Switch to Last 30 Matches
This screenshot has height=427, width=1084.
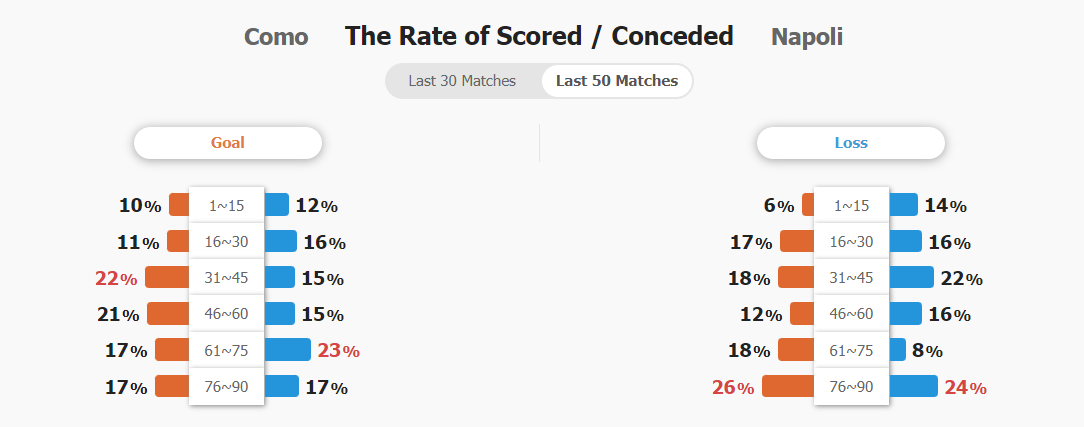tap(462, 81)
